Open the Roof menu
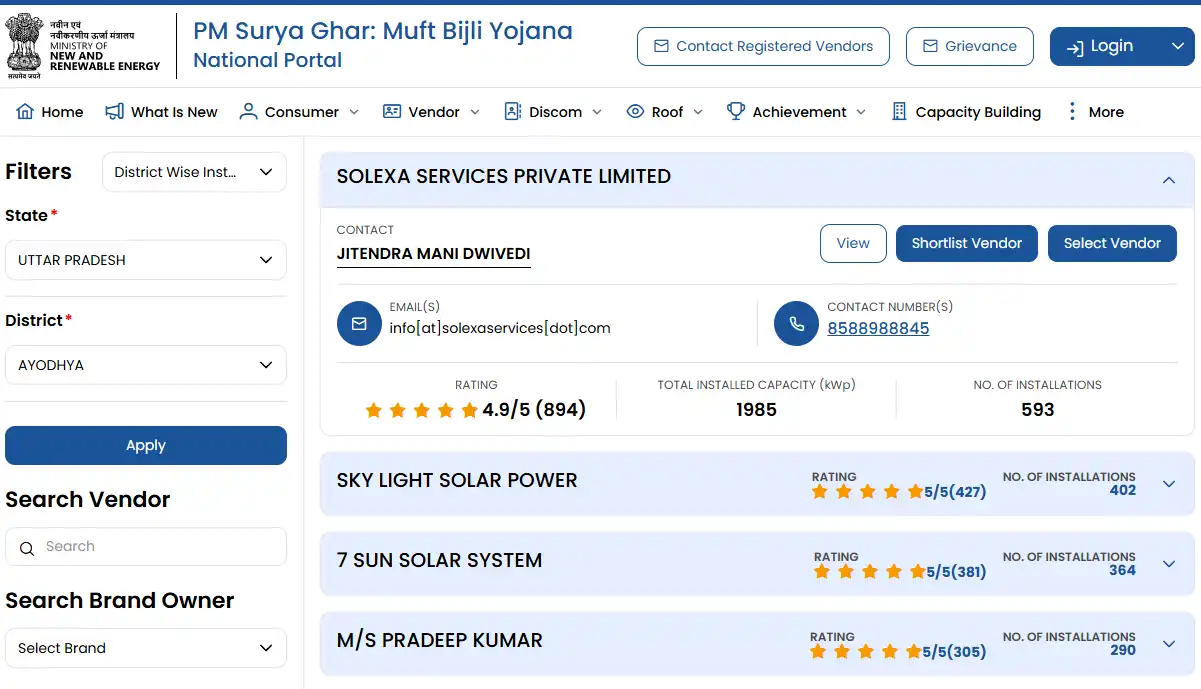This screenshot has height=689, width=1201. click(664, 112)
